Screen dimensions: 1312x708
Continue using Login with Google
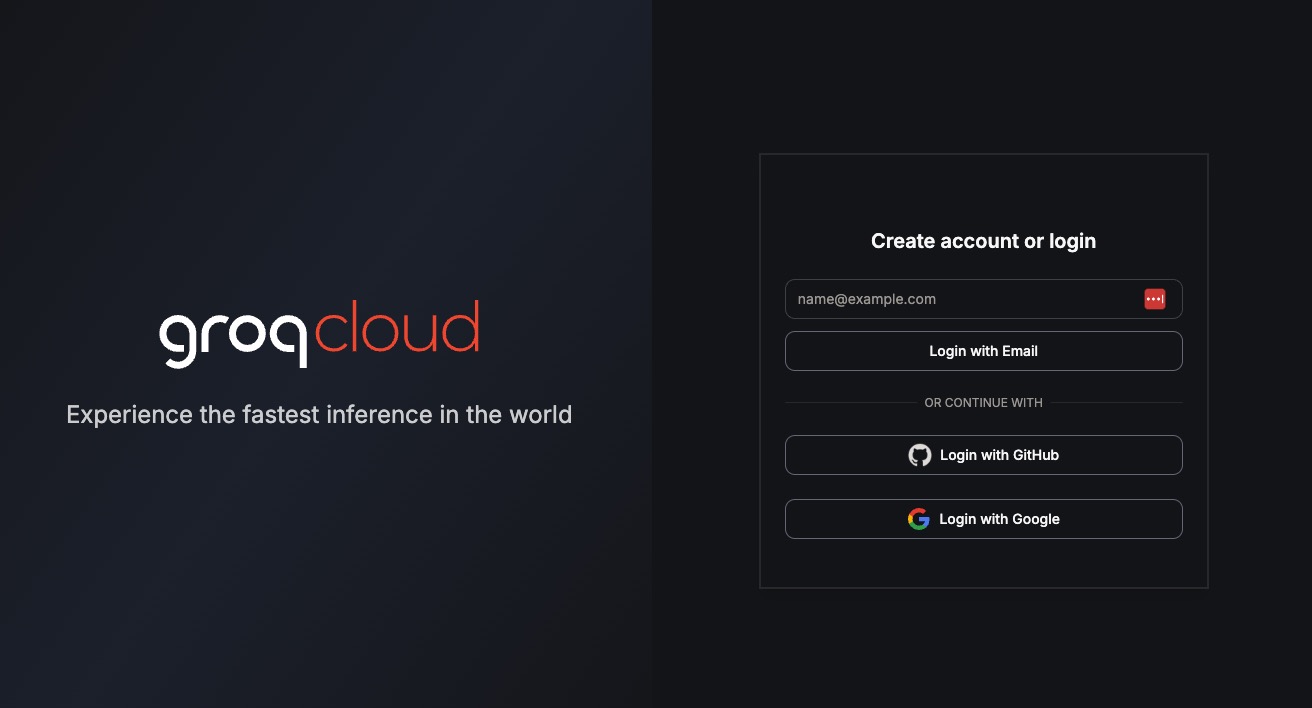click(984, 519)
